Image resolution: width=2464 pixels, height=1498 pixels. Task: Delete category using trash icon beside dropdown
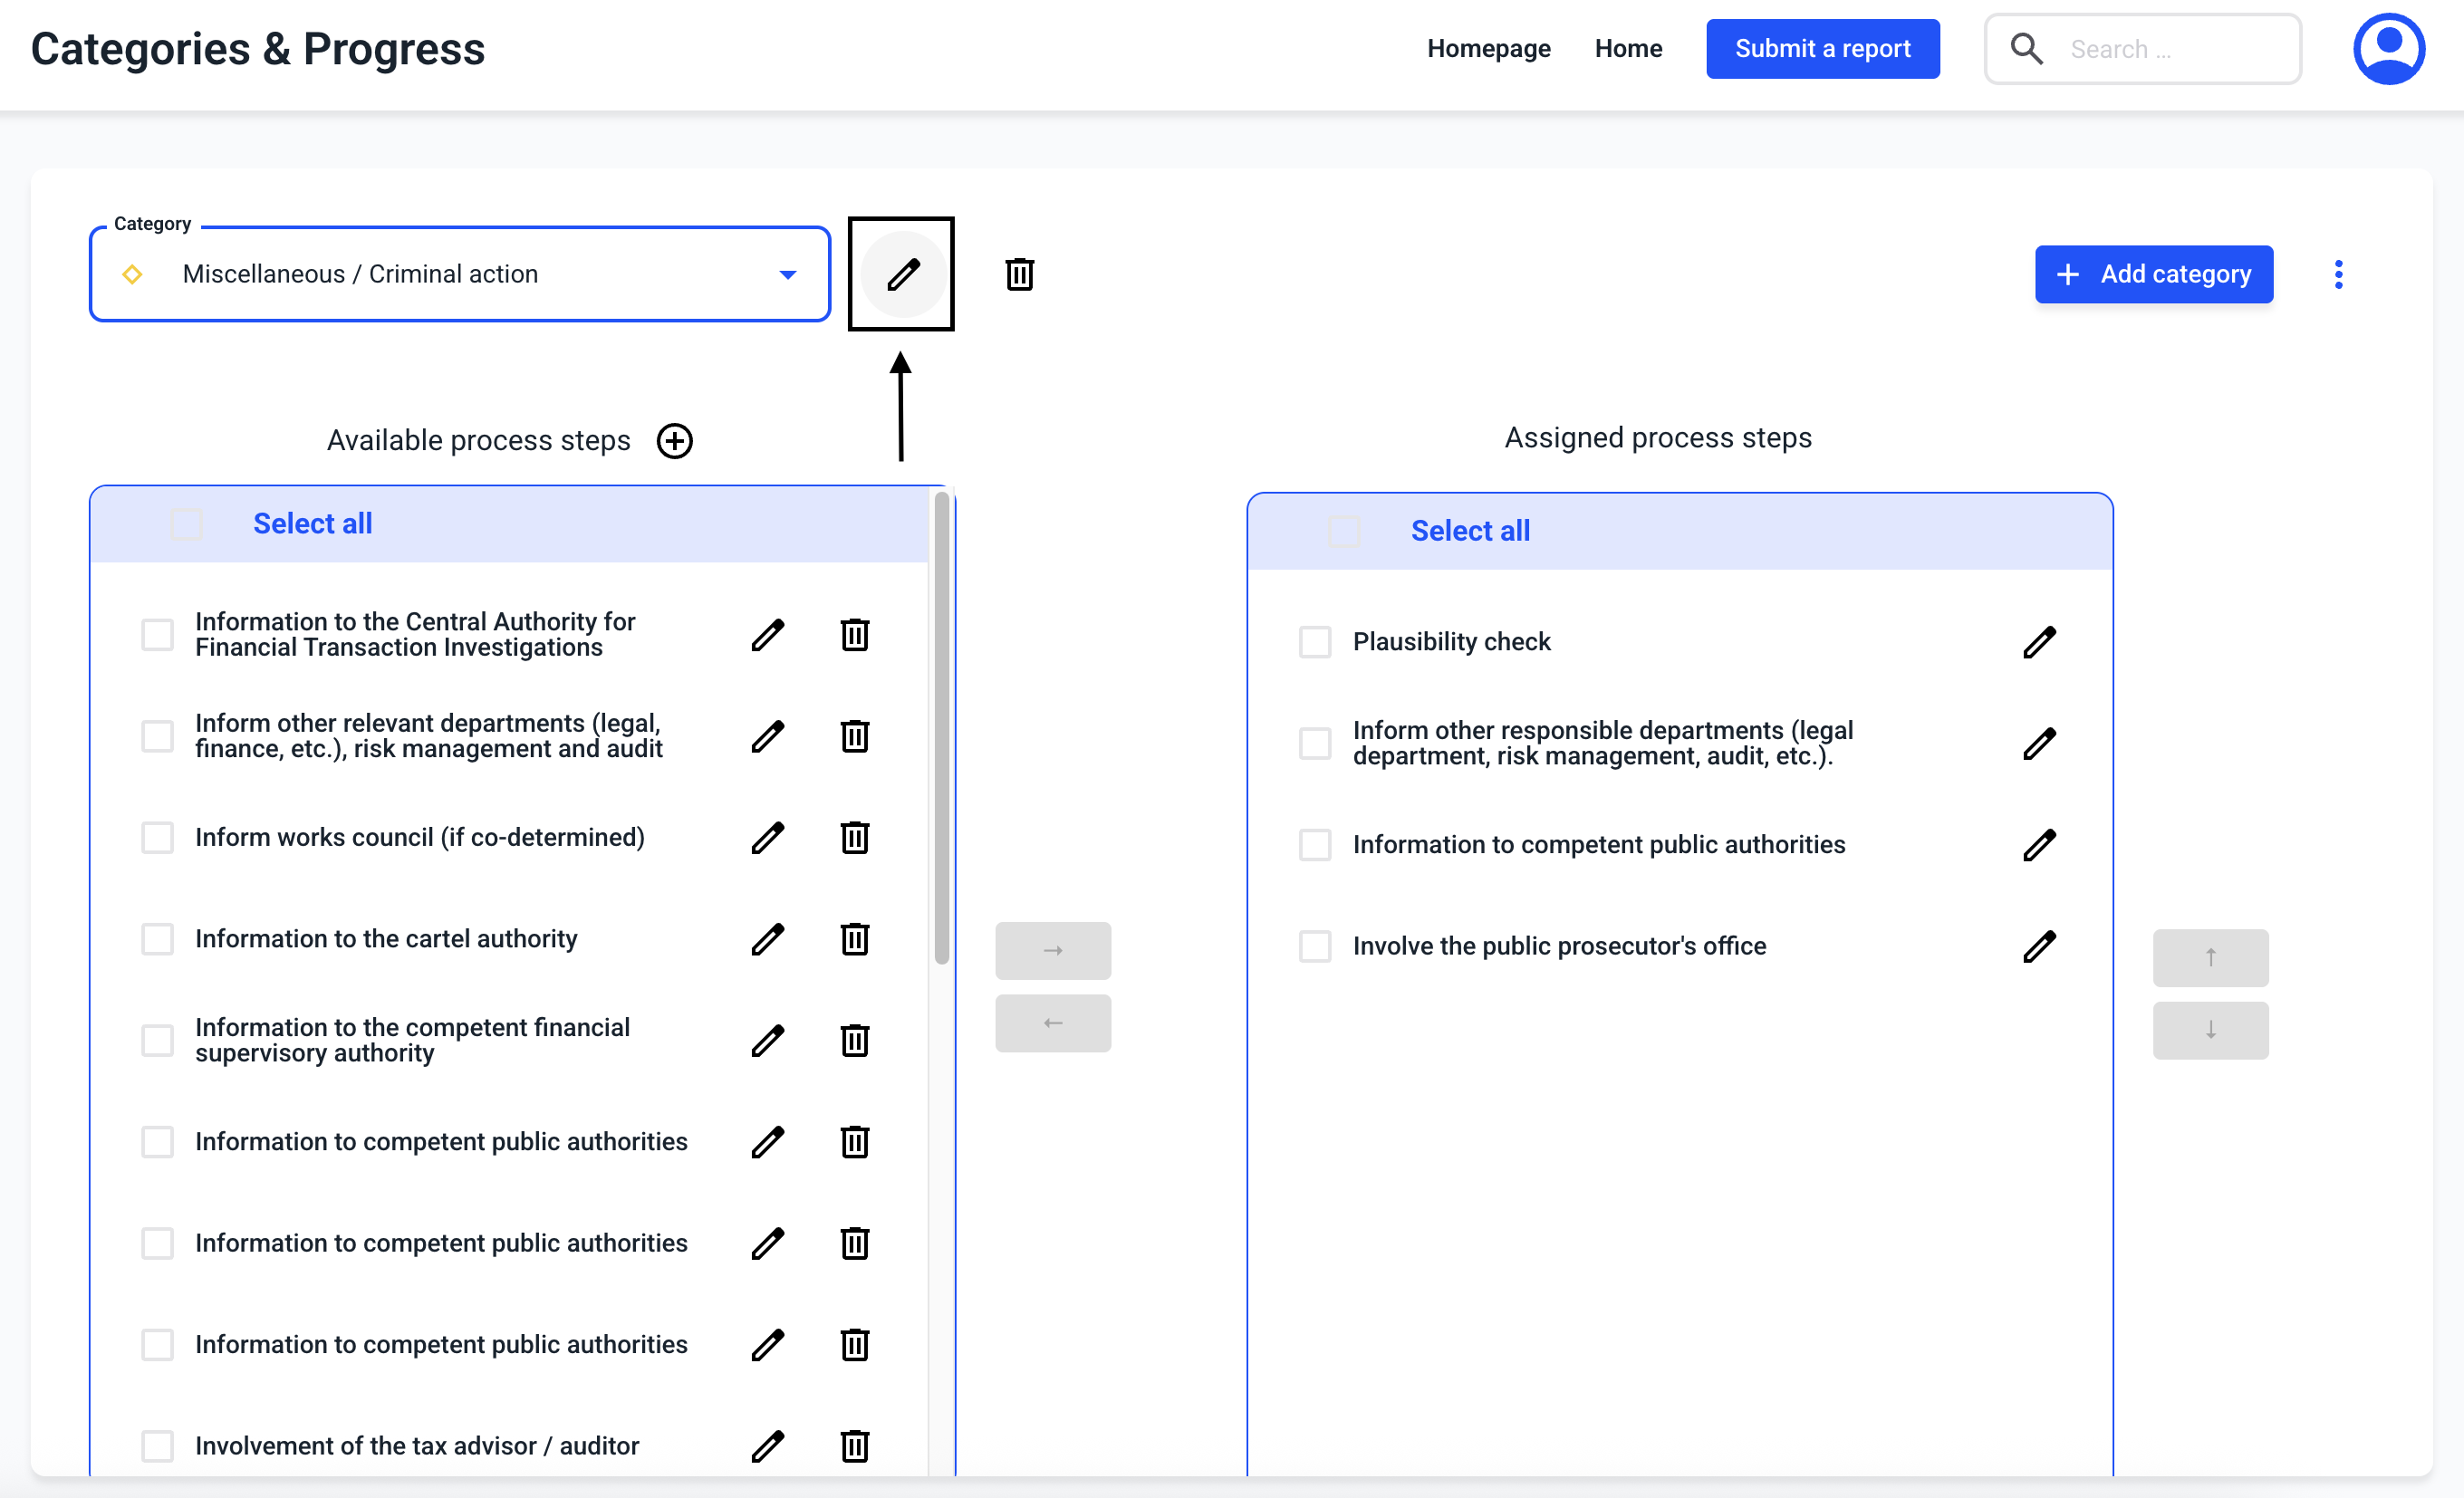click(x=1019, y=274)
